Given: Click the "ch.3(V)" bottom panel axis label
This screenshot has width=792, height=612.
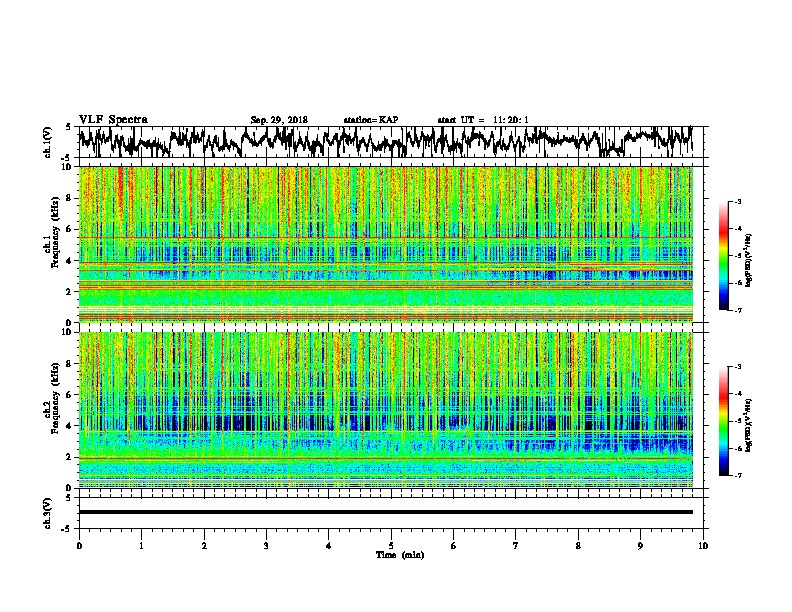Looking at the screenshot, I should (x=48, y=514).
